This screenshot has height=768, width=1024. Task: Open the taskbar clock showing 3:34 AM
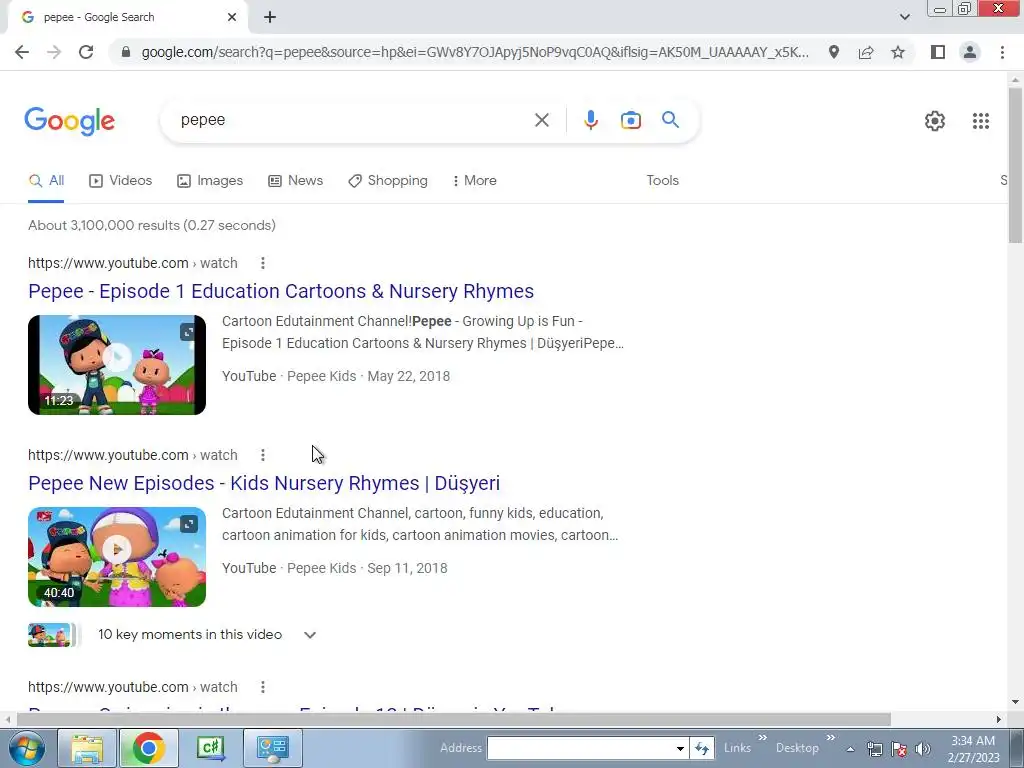(973, 749)
